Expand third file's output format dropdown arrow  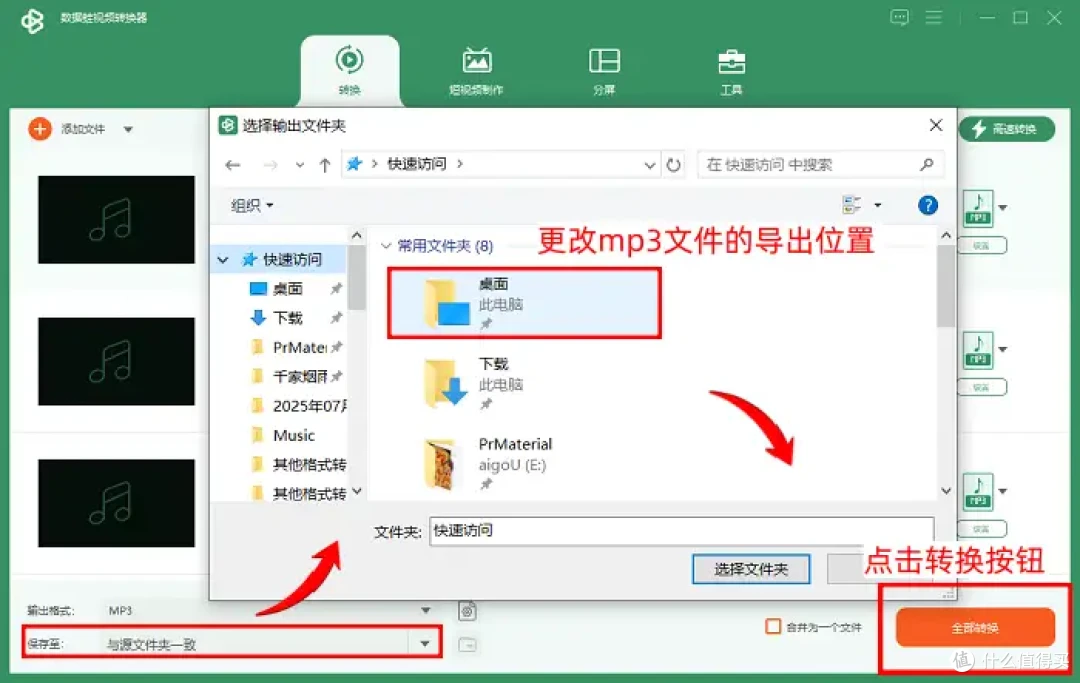point(1003,492)
